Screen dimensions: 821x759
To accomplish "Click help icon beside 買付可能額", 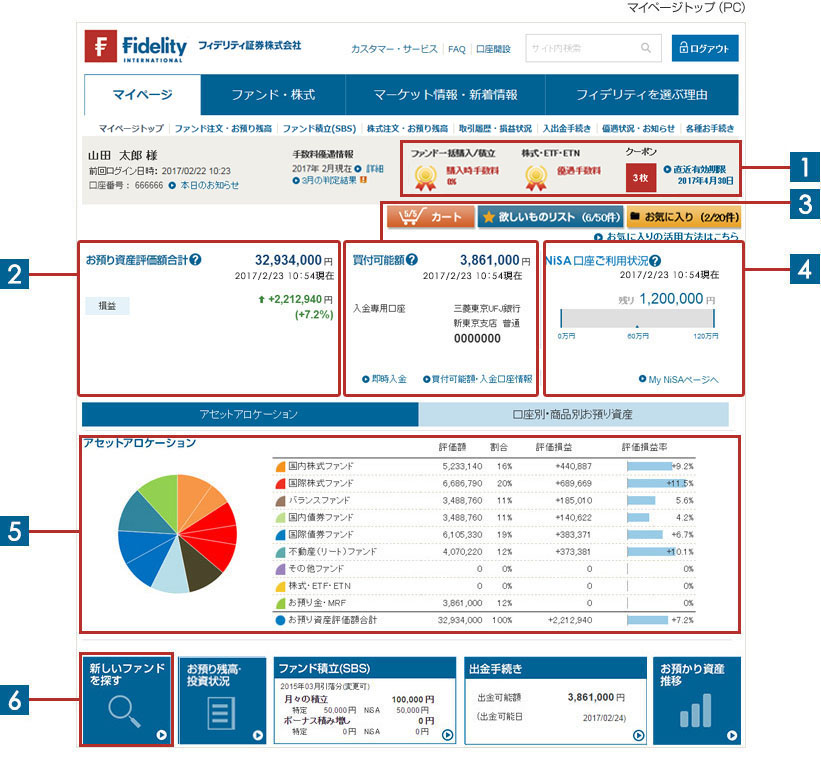I will pyautogui.click(x=412, y=260).
